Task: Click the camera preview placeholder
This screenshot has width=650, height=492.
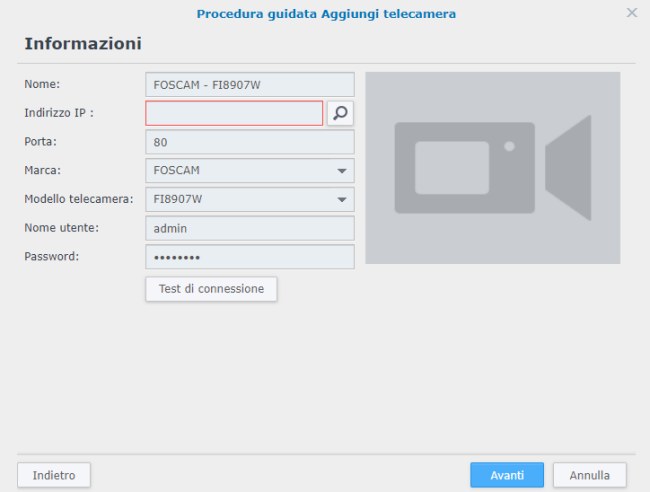Action: pos(492,168)
